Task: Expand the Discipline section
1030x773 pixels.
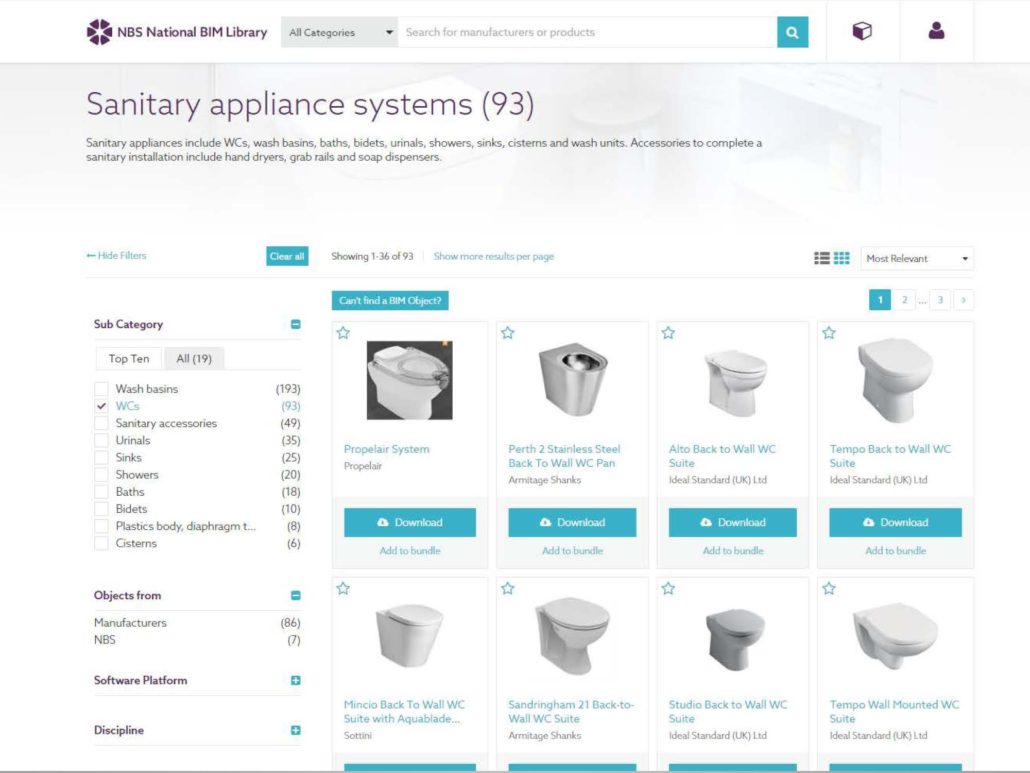Action: [x=296, y=730]
